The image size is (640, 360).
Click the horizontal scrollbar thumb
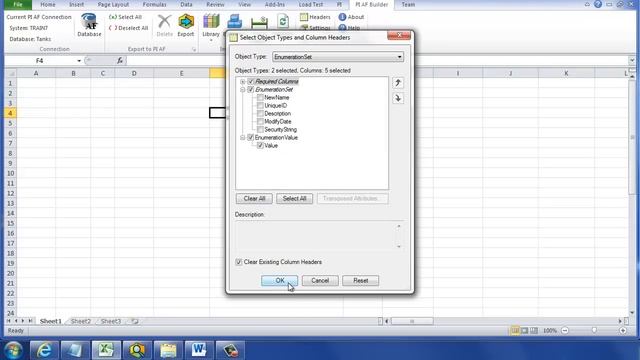point(412,321)
